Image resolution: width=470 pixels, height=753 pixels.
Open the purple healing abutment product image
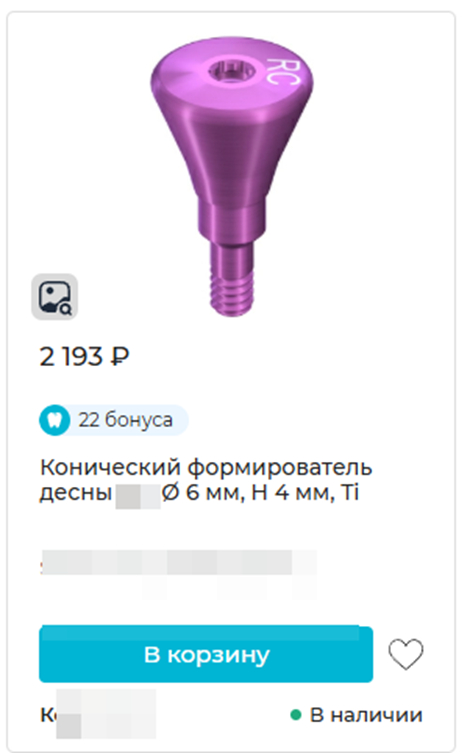pos(232,177)
